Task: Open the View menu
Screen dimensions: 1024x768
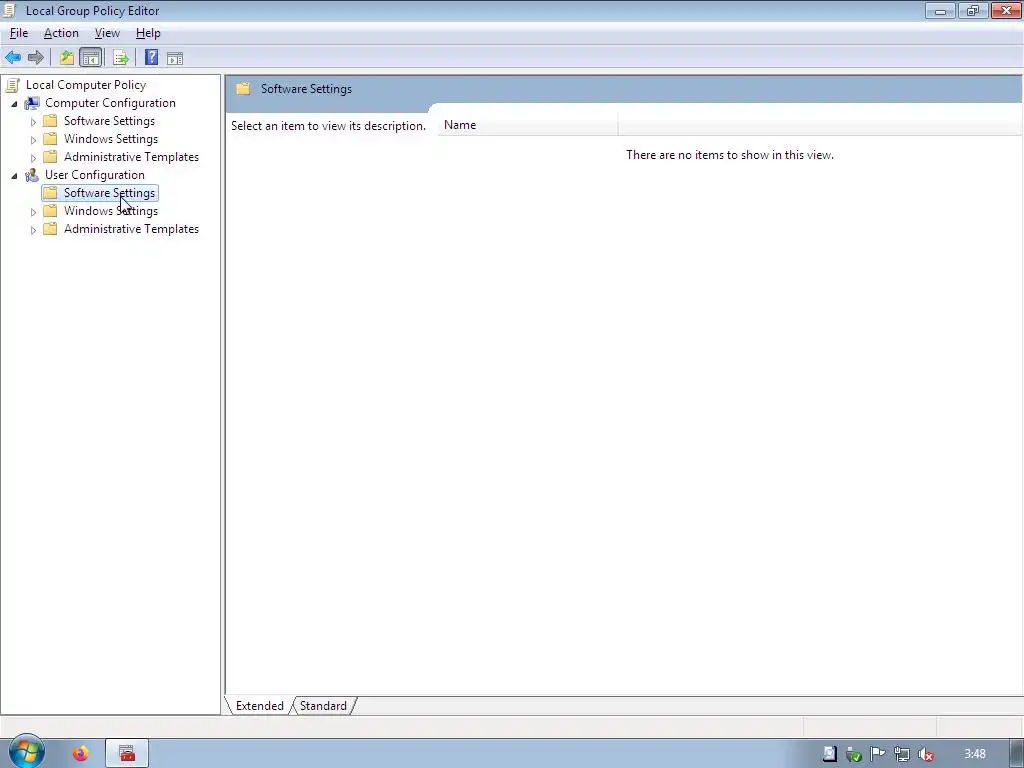Action: click(107, 33)
